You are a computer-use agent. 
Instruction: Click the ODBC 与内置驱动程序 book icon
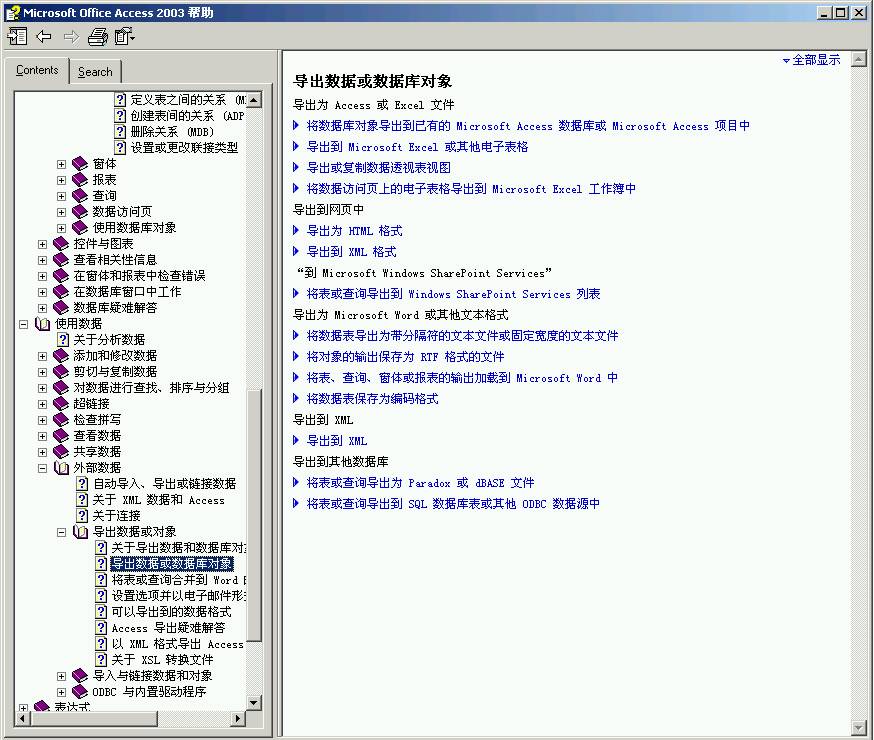click(x=80, y=692)
